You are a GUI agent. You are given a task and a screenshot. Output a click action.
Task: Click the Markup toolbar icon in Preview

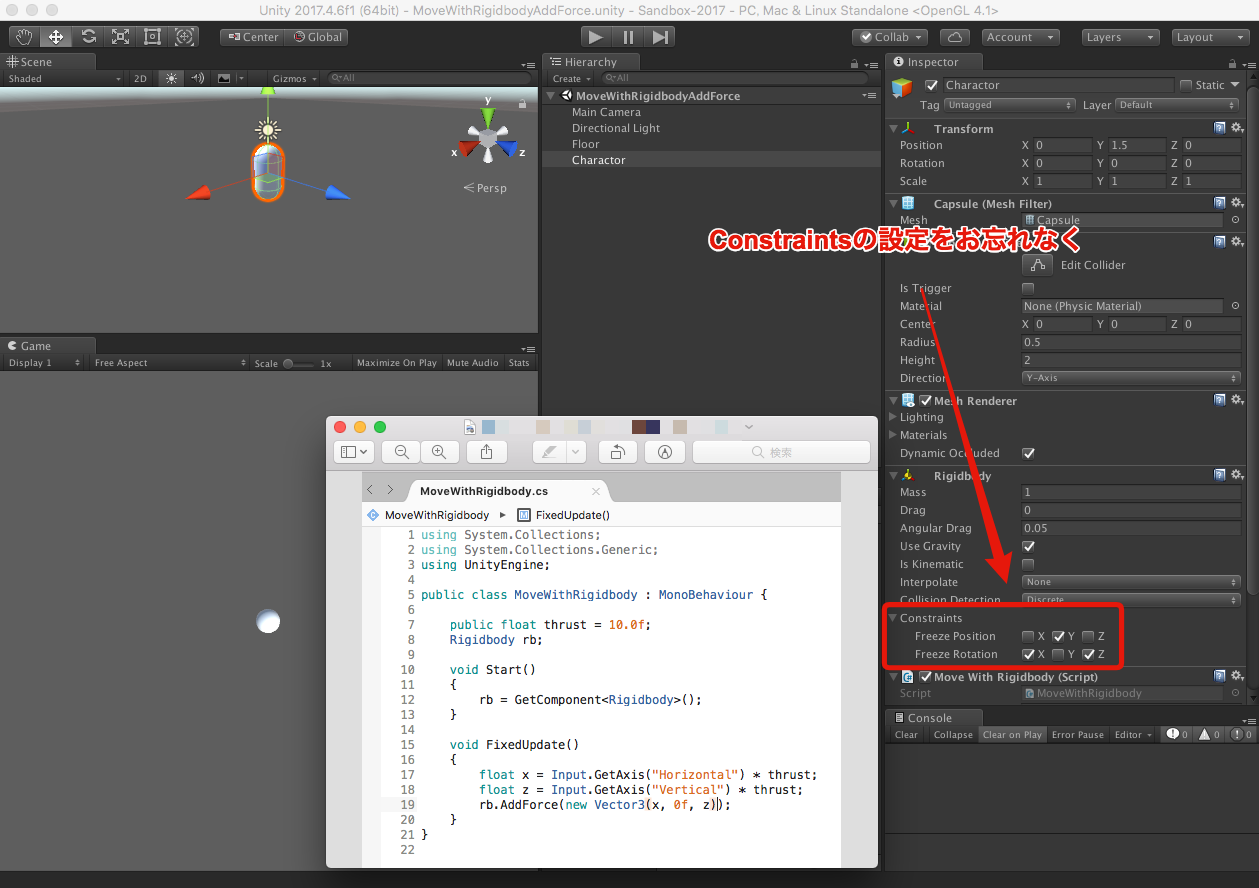[x=665, y=452]
